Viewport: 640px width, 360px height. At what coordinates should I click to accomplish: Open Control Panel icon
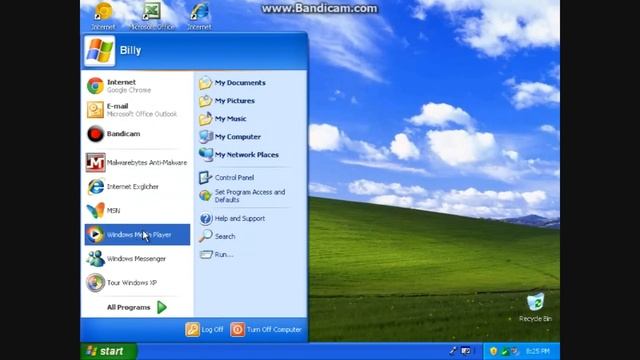[x=205, y=178]
